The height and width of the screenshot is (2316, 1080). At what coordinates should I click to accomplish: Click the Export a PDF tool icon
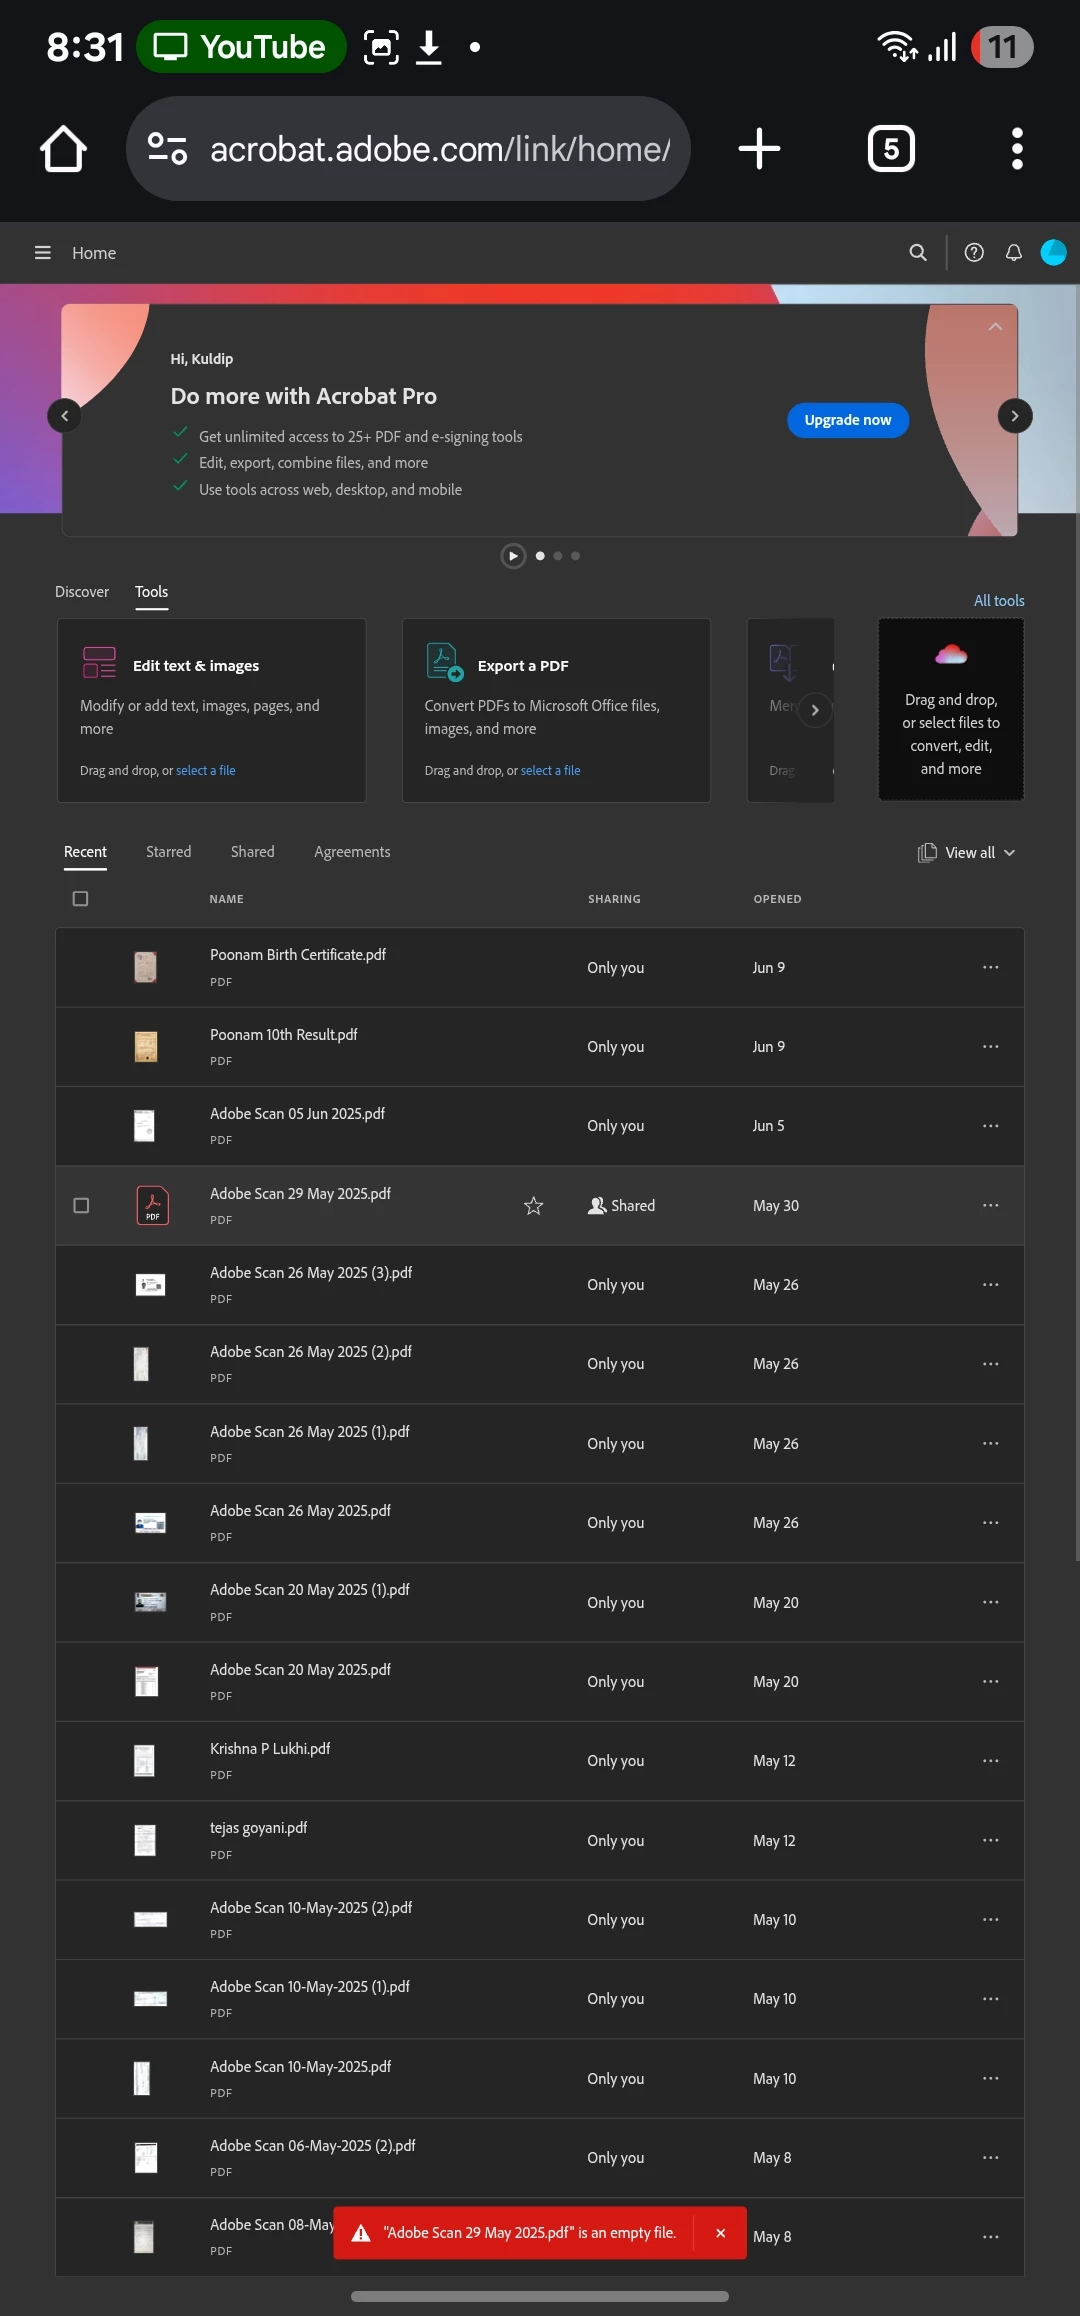click(444, 662)
